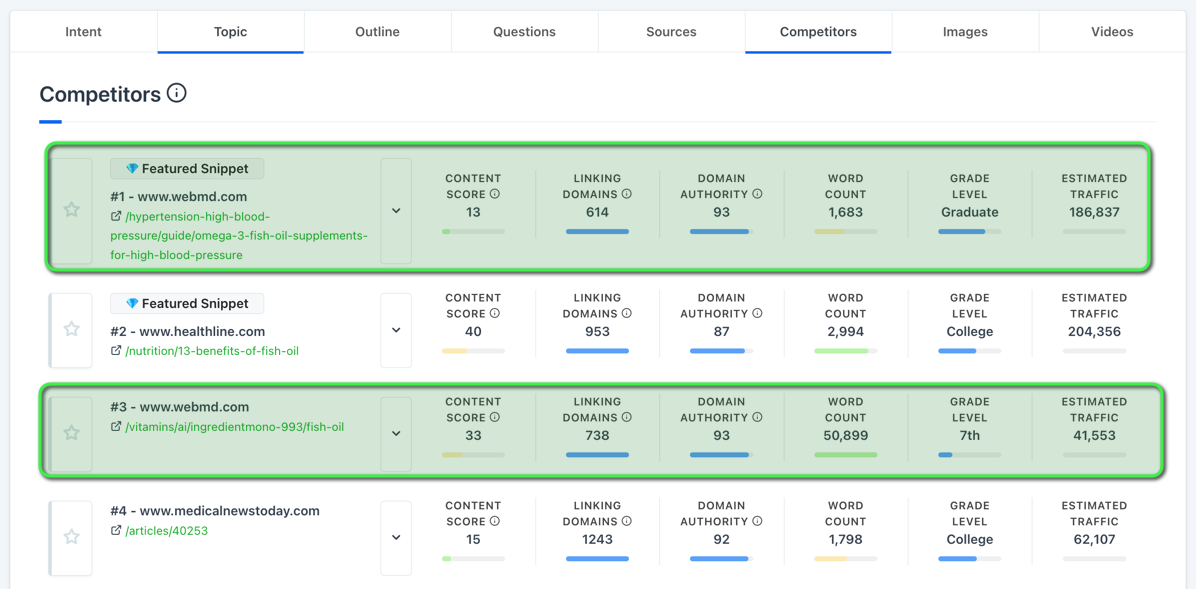Click the '#2 - www.healthline.com' title

tap(188, 331)
